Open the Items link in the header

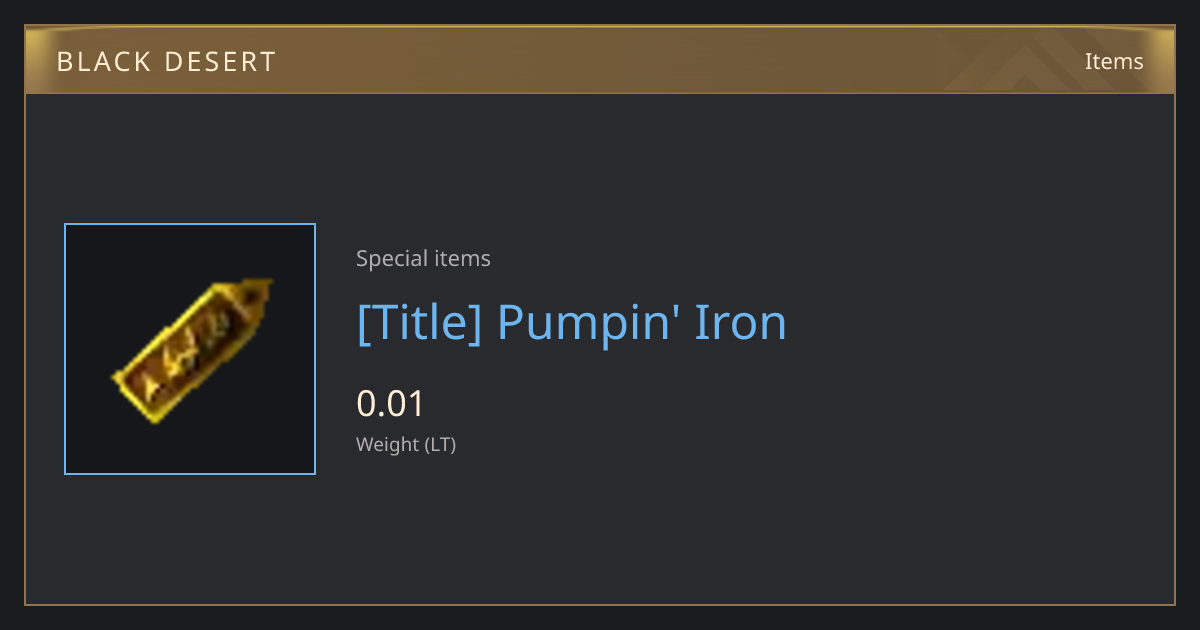click(x=1114, y=61)
